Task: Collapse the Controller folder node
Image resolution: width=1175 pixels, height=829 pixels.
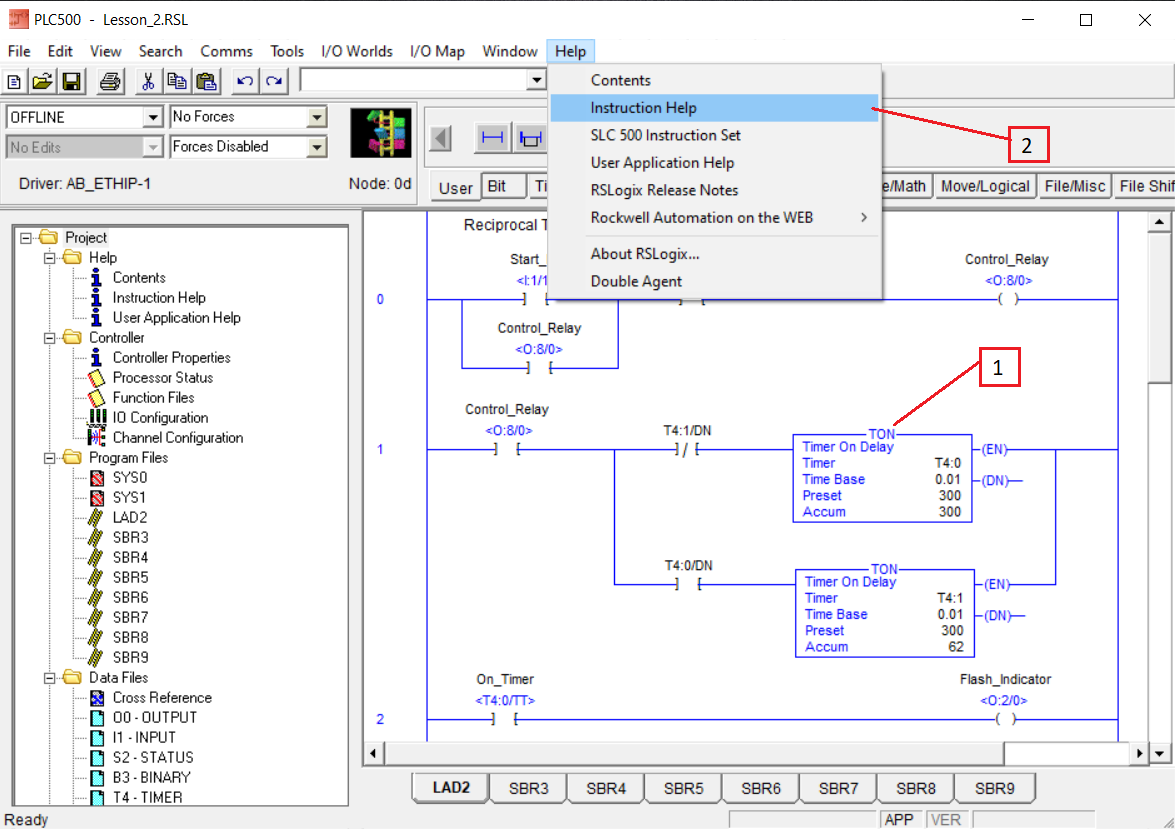Action: (x=49, y=338)
